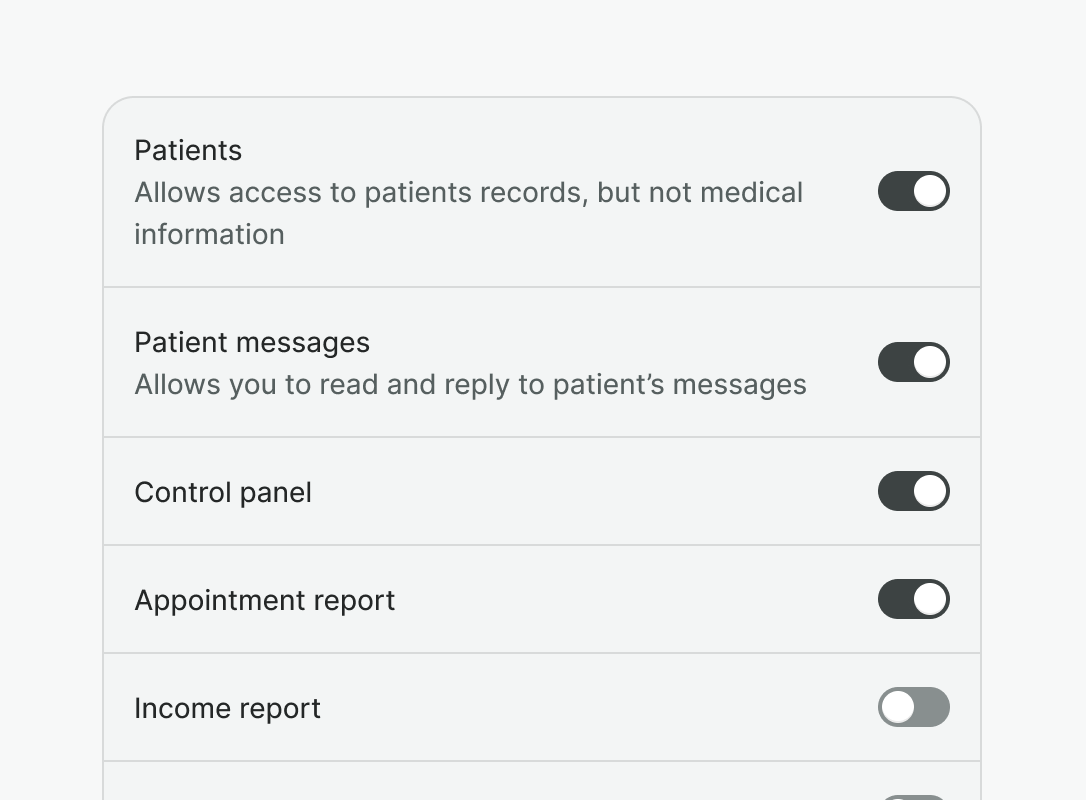Toggle the partially visible switch below Income report

913,797
